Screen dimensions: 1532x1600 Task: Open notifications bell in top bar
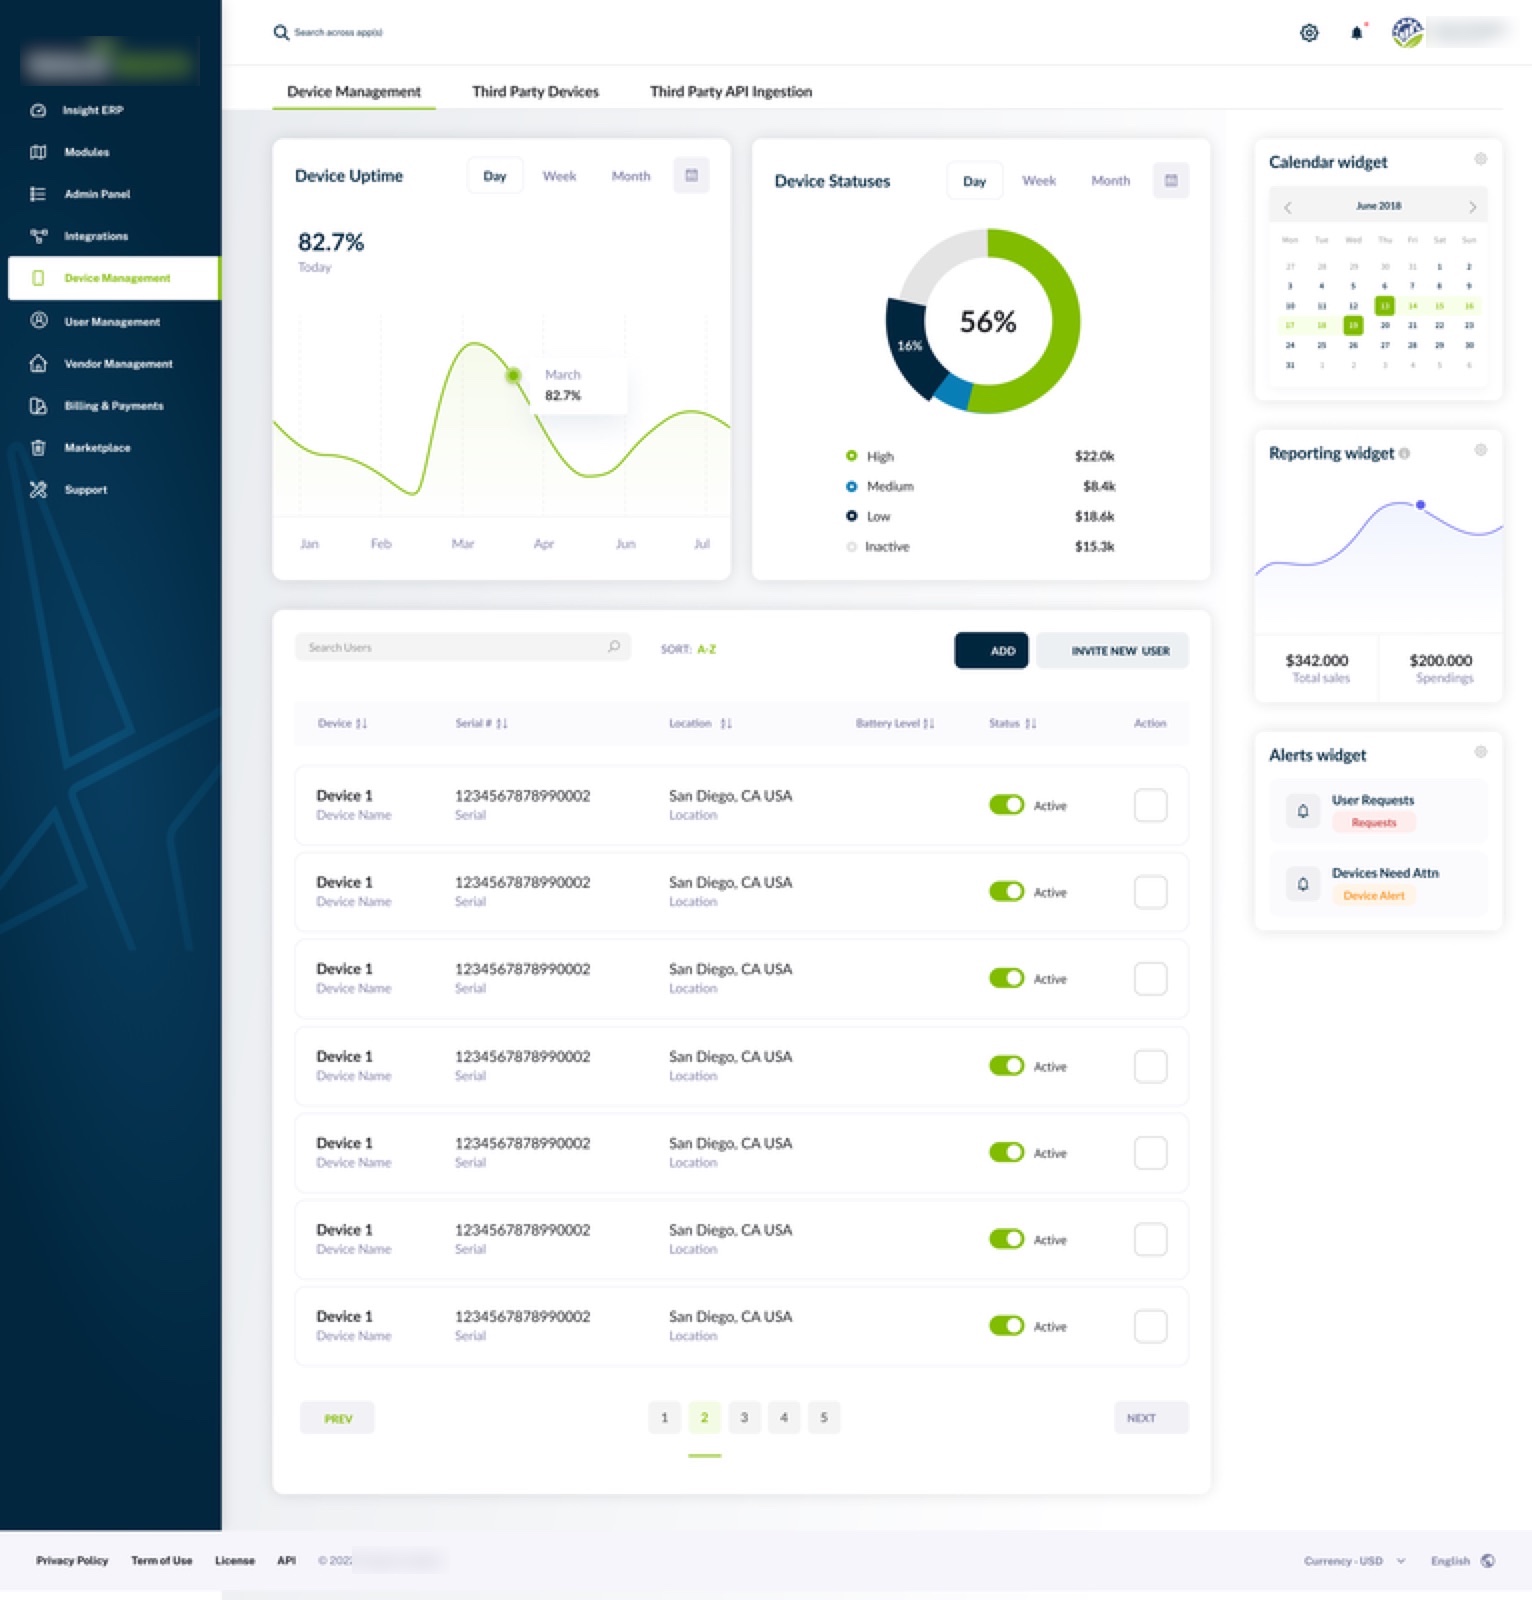click(1357, 33)
